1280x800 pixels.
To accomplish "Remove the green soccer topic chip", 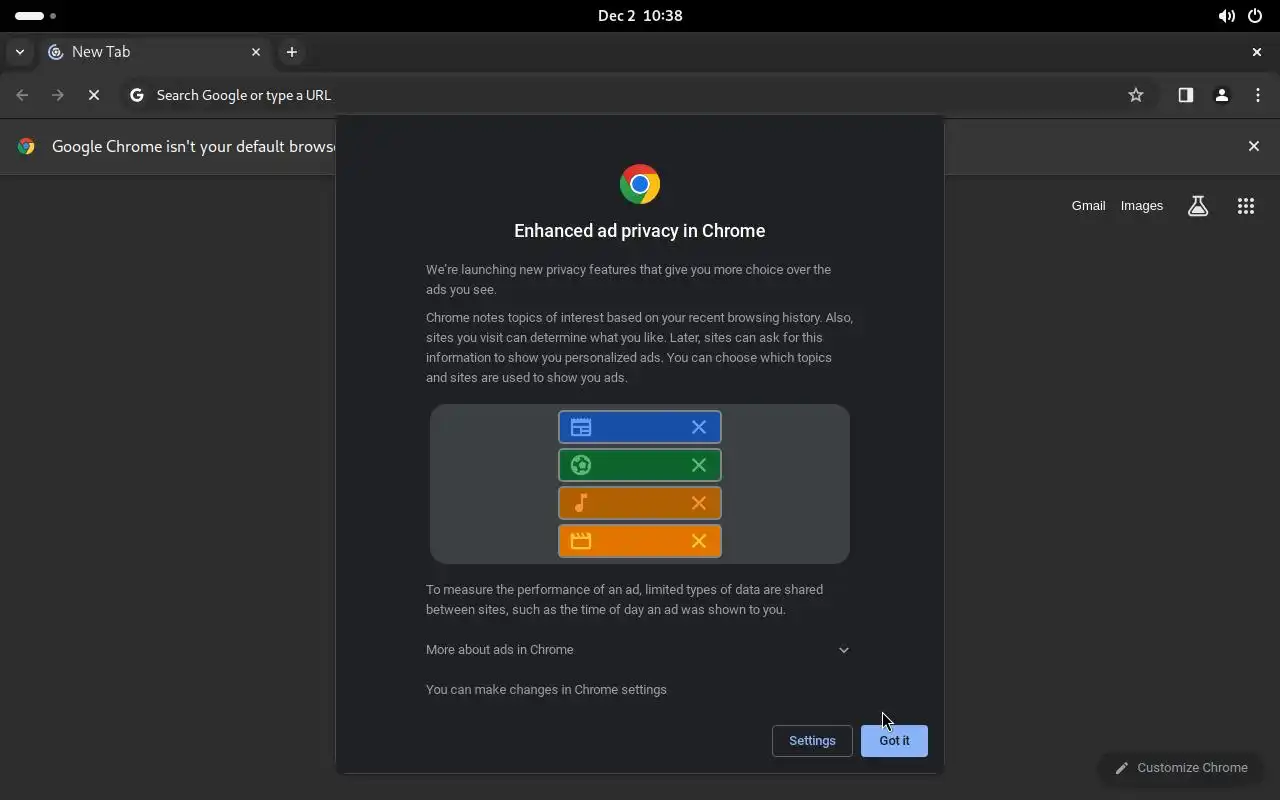I will tap(699, 465).
